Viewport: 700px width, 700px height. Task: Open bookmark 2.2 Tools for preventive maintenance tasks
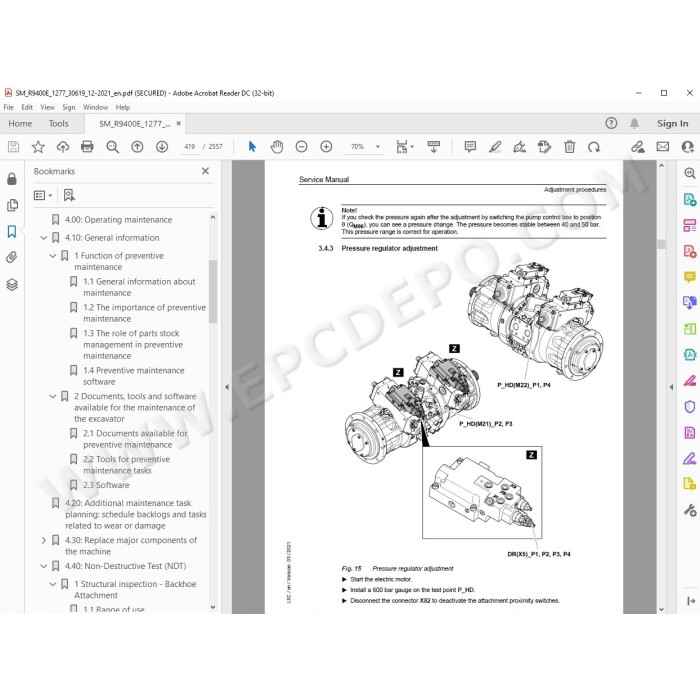[126, 465]
